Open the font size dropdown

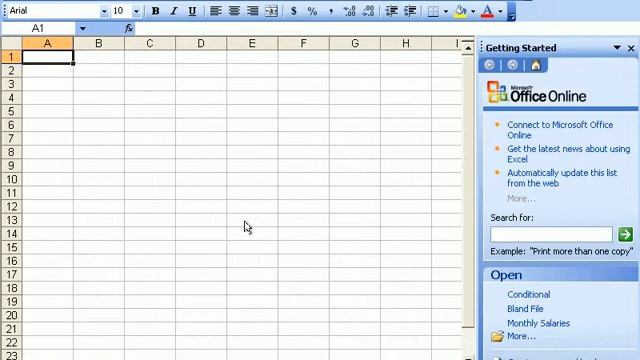[x=136, y=11]
